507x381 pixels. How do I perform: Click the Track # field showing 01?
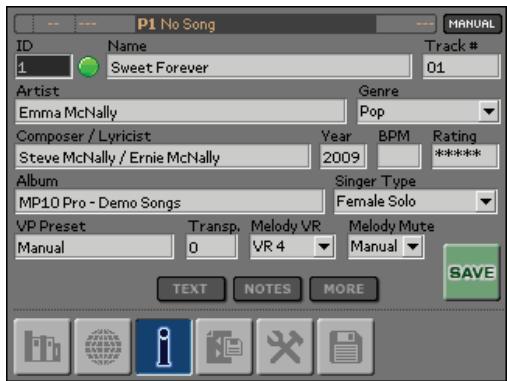click(x=461, y=67)
